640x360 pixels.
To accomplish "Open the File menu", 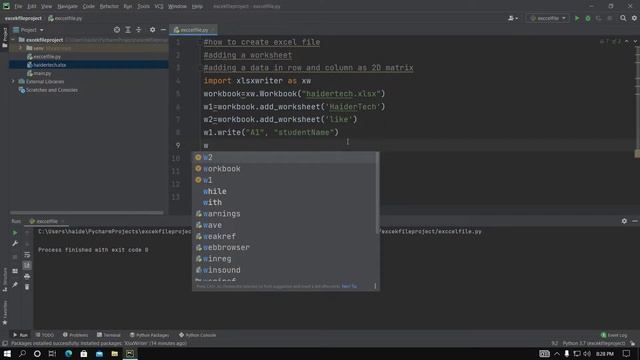I will (18, 7).
